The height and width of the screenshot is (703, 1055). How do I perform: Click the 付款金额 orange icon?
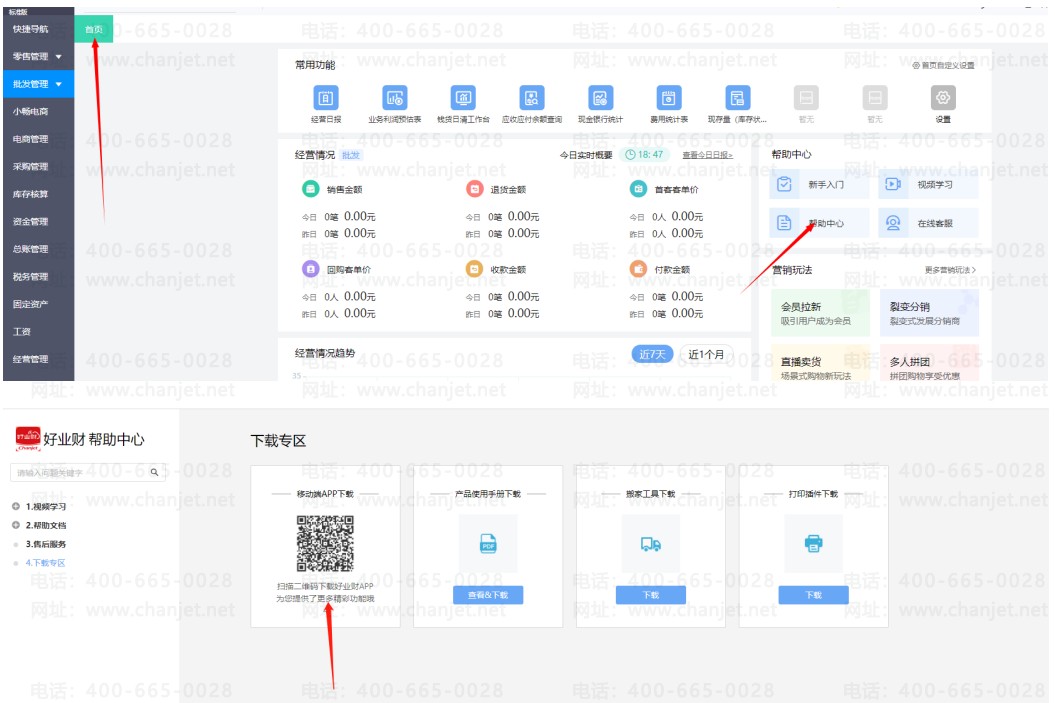tap(638, 269)
